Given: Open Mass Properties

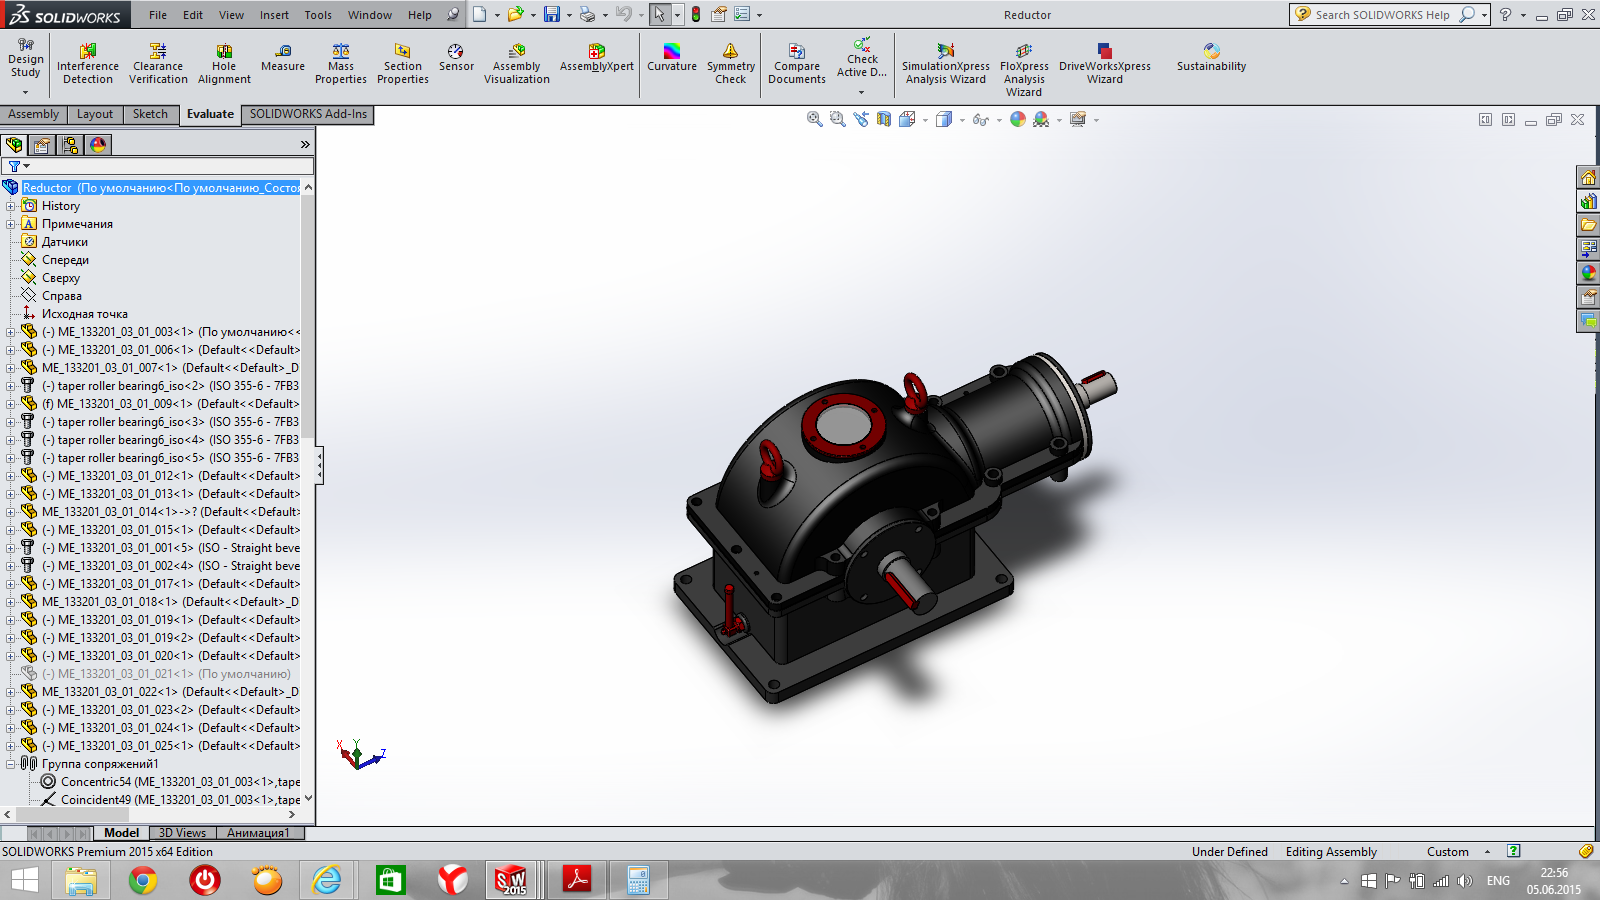Looking at the screenshot, I should [341, 64].
